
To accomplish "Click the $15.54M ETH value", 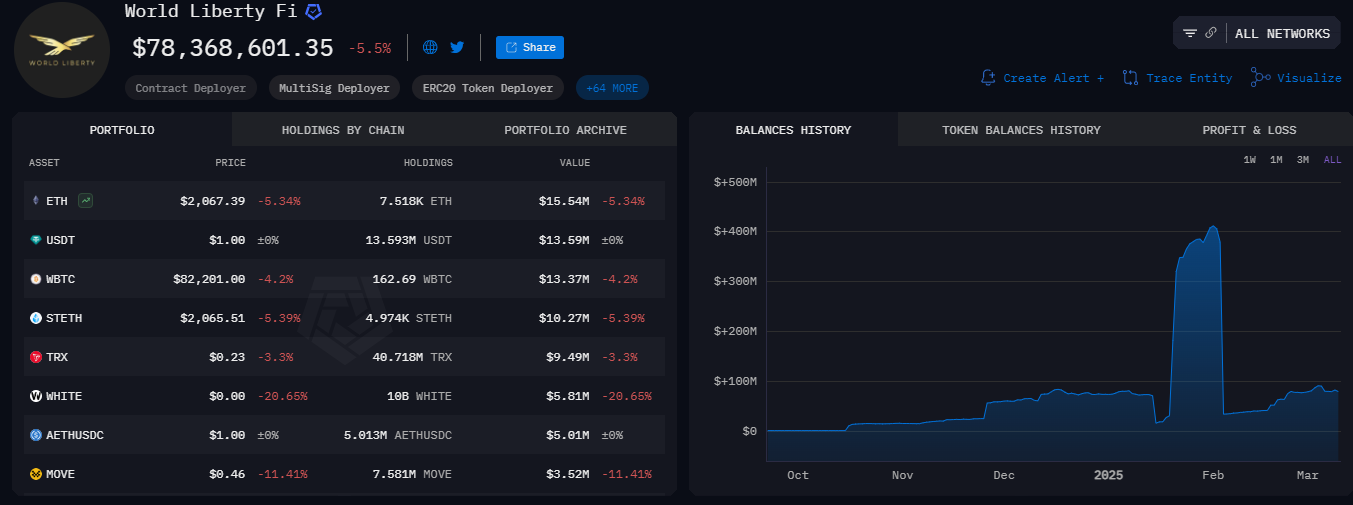I will [x=564, y=201].
